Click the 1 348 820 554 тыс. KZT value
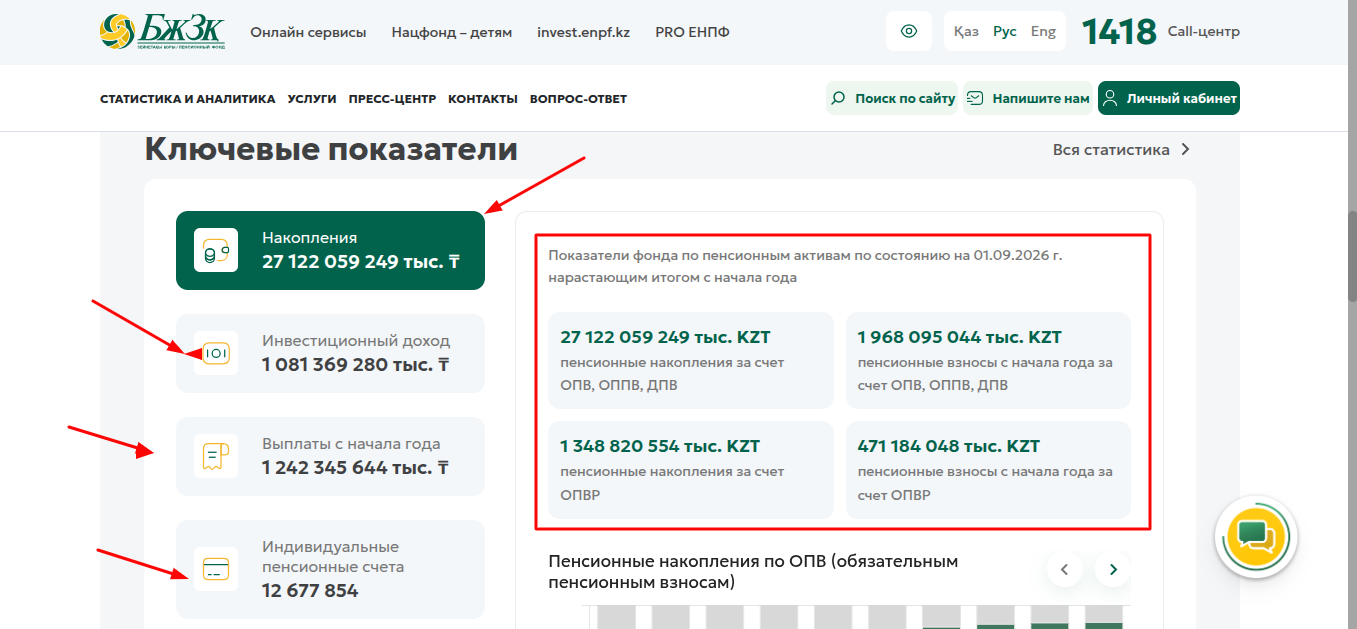Image resolution: width=1357 pixels, height=629 pixels. click(660, 446)
